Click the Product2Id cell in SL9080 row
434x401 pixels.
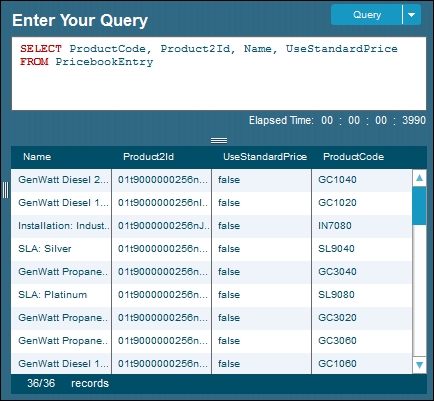tap(162, 295)
